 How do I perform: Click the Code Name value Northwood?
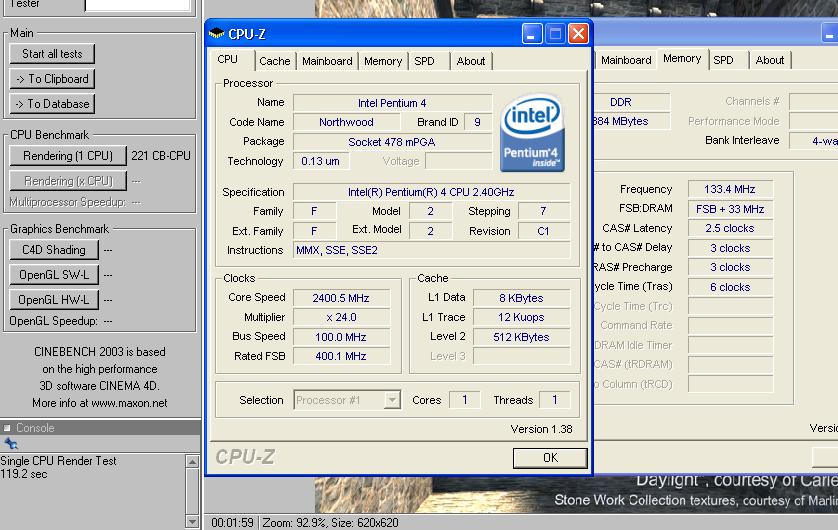(346, 122)
